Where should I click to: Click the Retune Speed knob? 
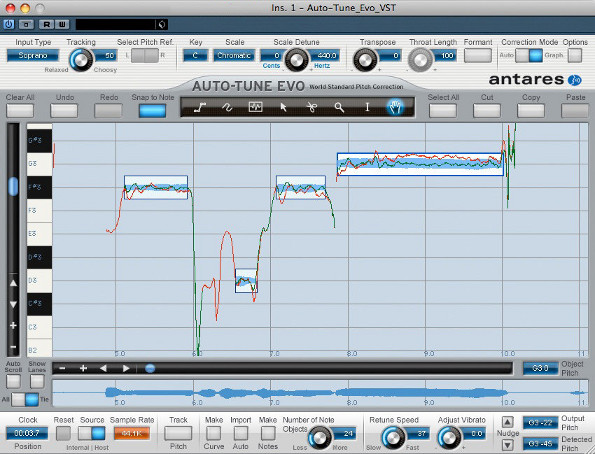[392, 438]
